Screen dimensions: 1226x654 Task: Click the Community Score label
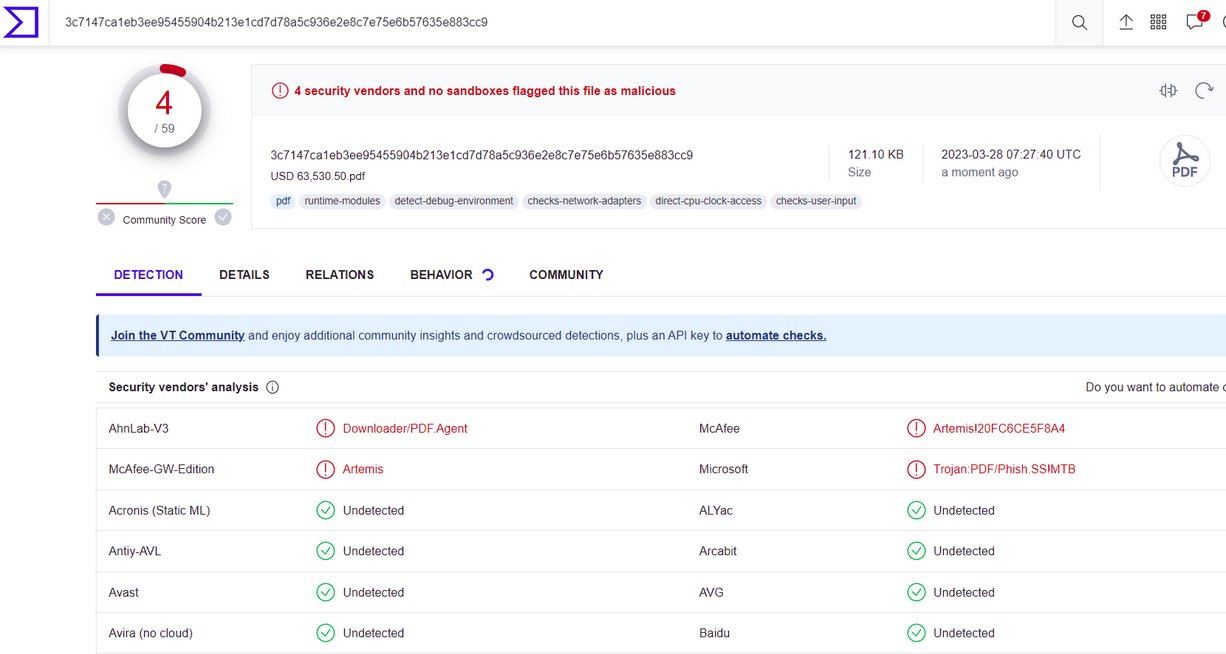164,220
